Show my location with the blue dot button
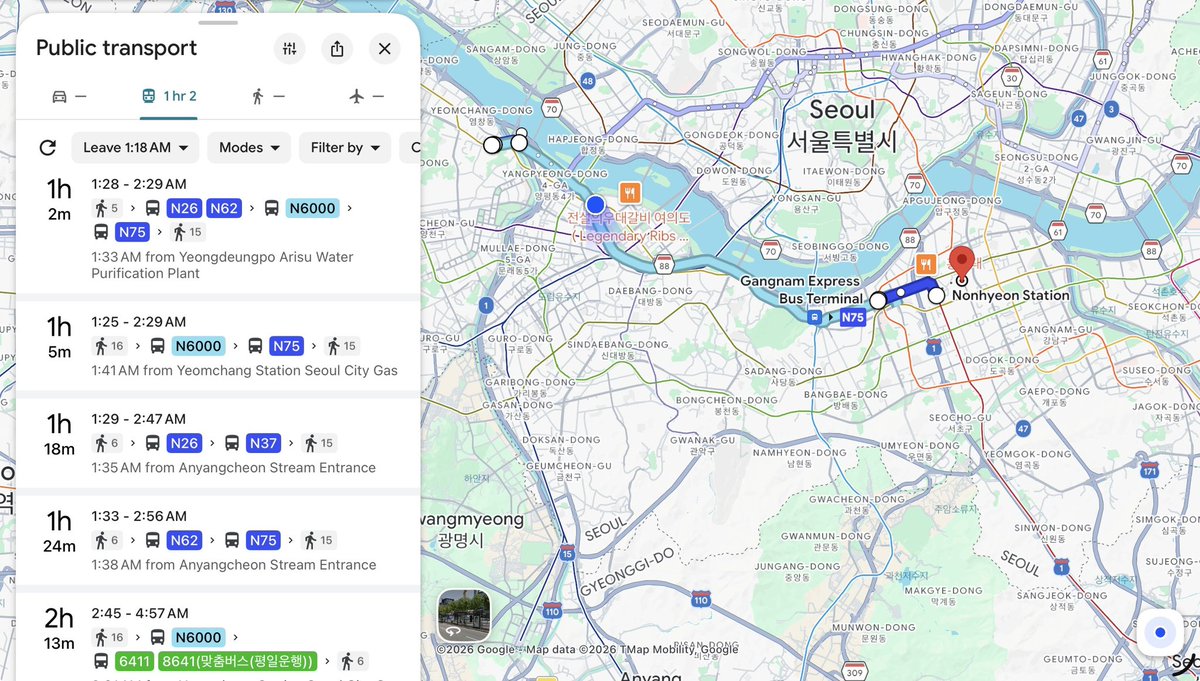1200x681 pixels. pyautogui.click(x=1160, y=633)
